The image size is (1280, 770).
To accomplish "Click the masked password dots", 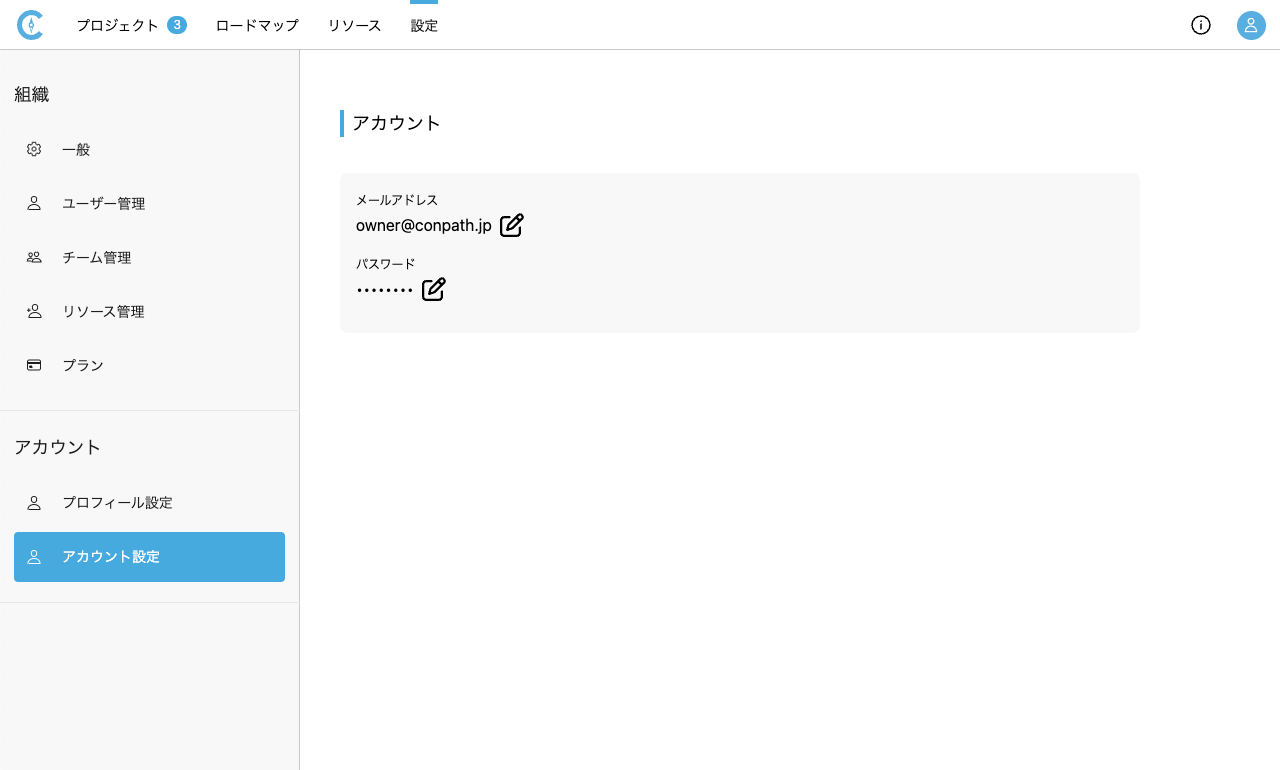I will [384, 290].
